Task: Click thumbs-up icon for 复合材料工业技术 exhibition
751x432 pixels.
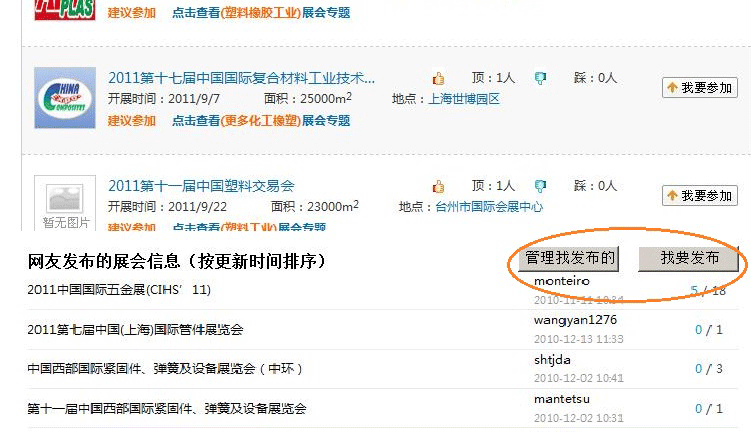Action: pyautogui.click(x=438, y=78)
